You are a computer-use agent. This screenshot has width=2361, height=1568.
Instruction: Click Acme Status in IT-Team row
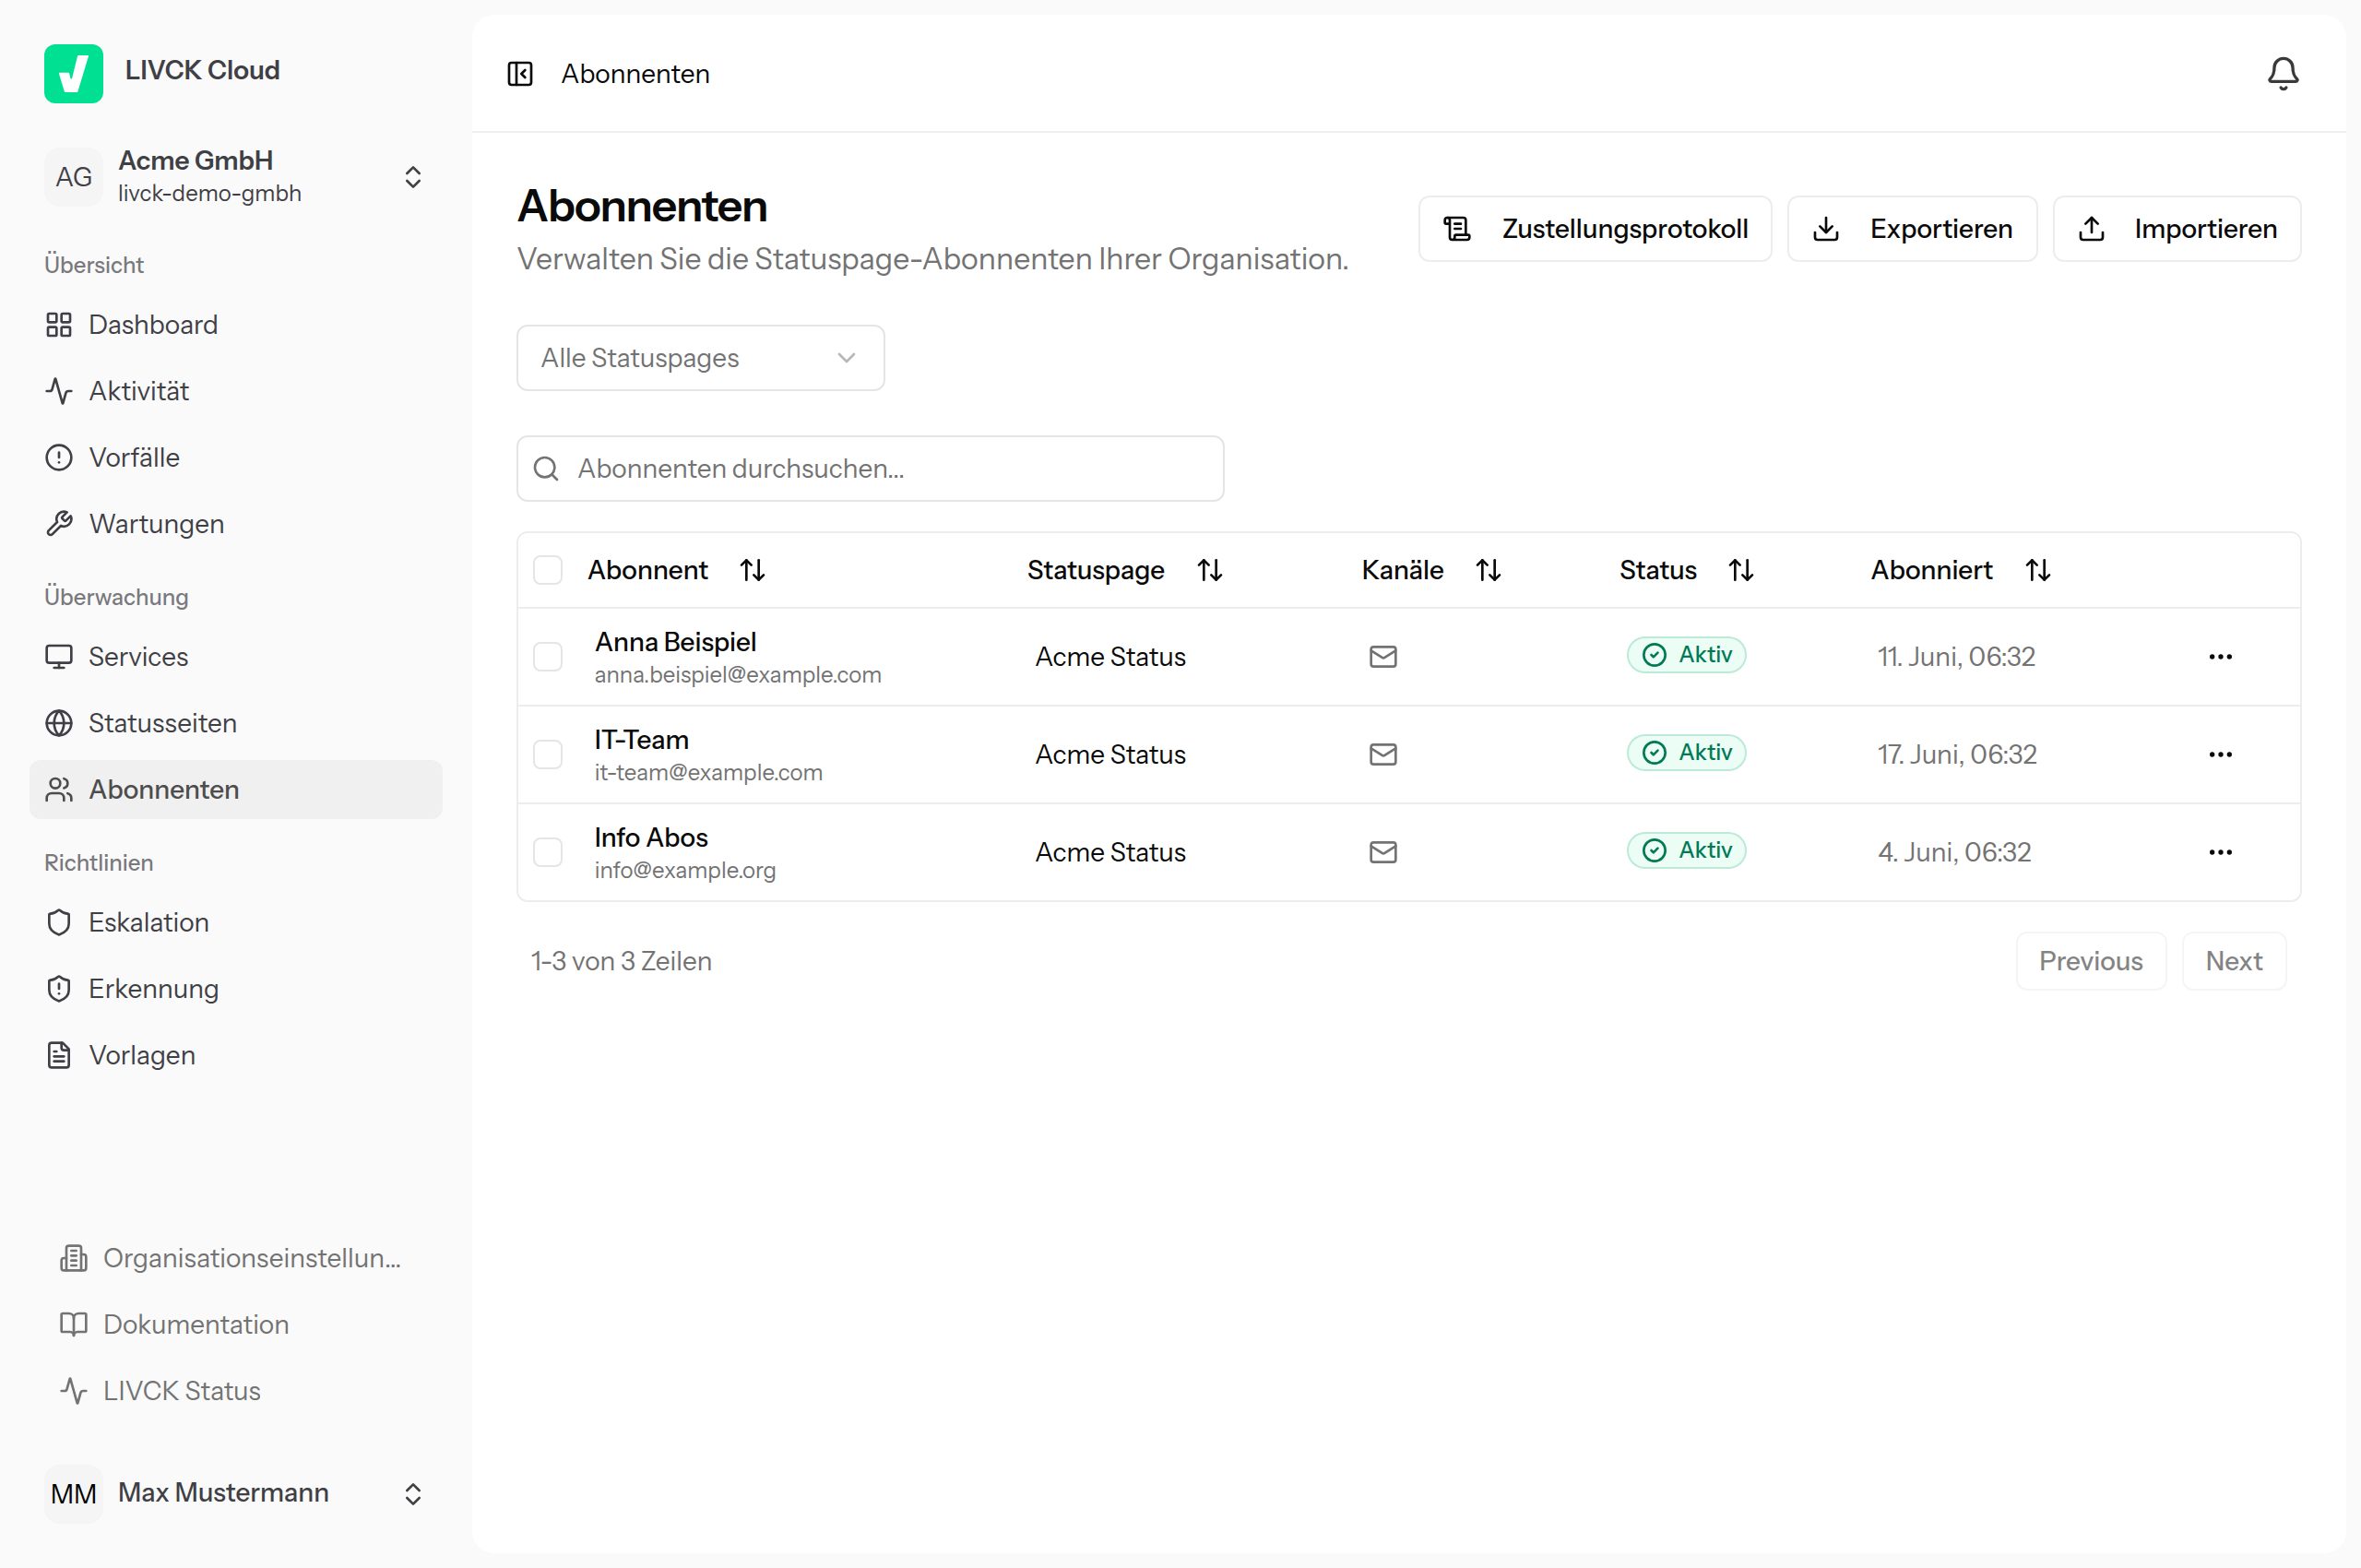[x=1110, y=755]
